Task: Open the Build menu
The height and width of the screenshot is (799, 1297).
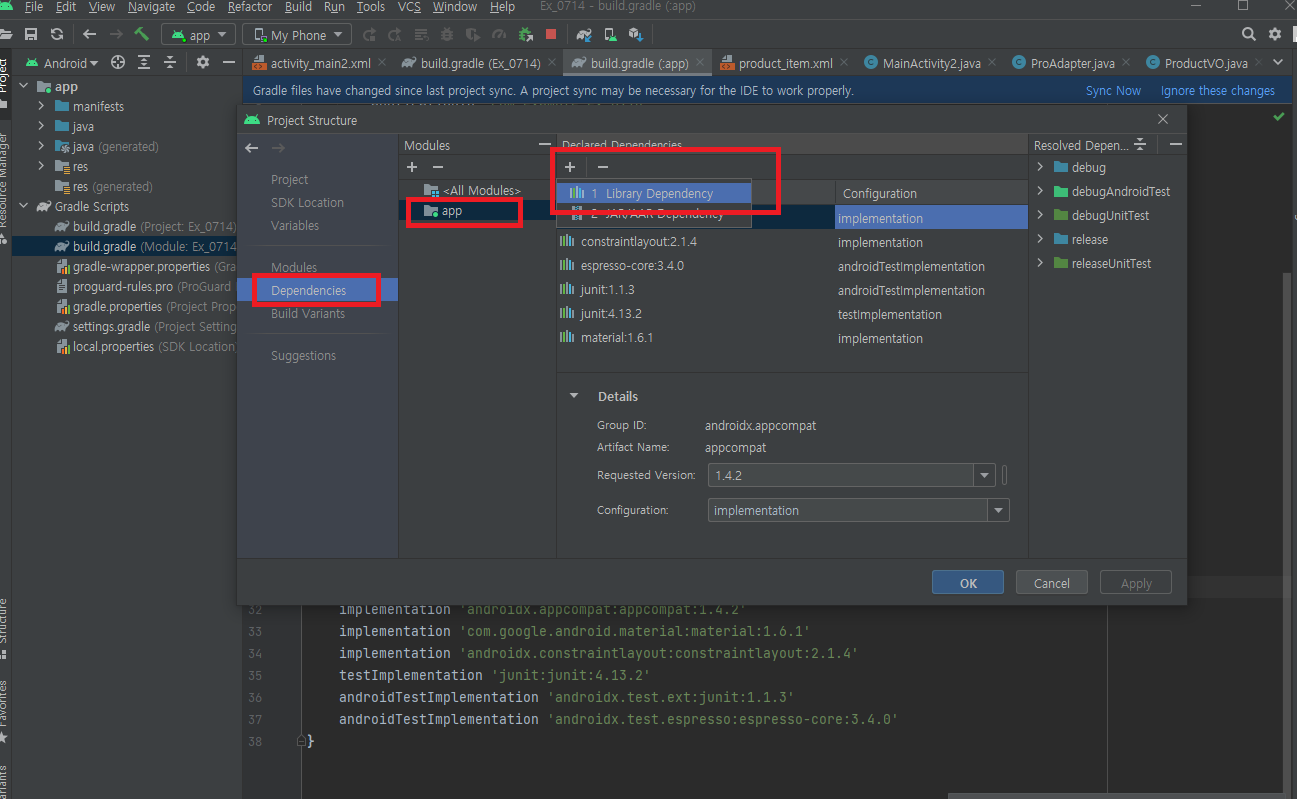Action: coord(298,7)
